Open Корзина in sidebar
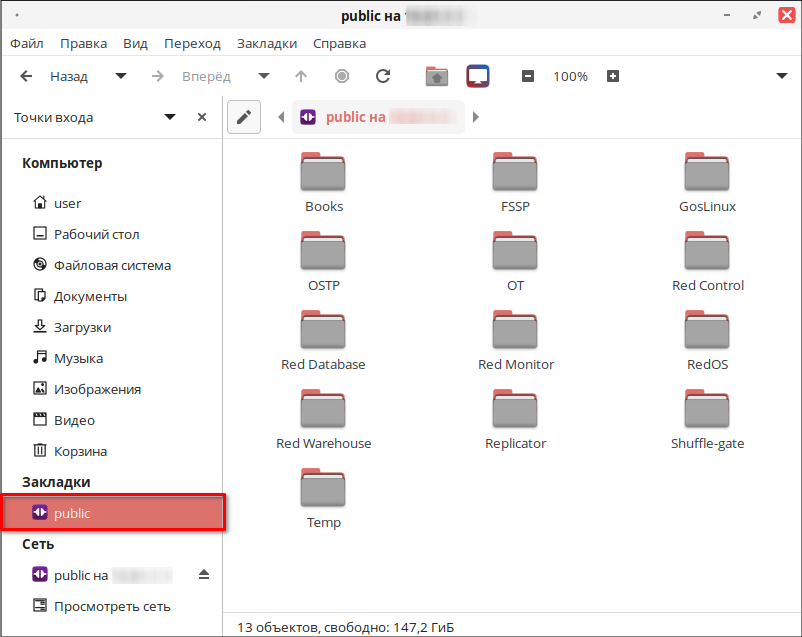Image resolution: width=802 pixels, height=637 pixels. [x=112, y=451]
